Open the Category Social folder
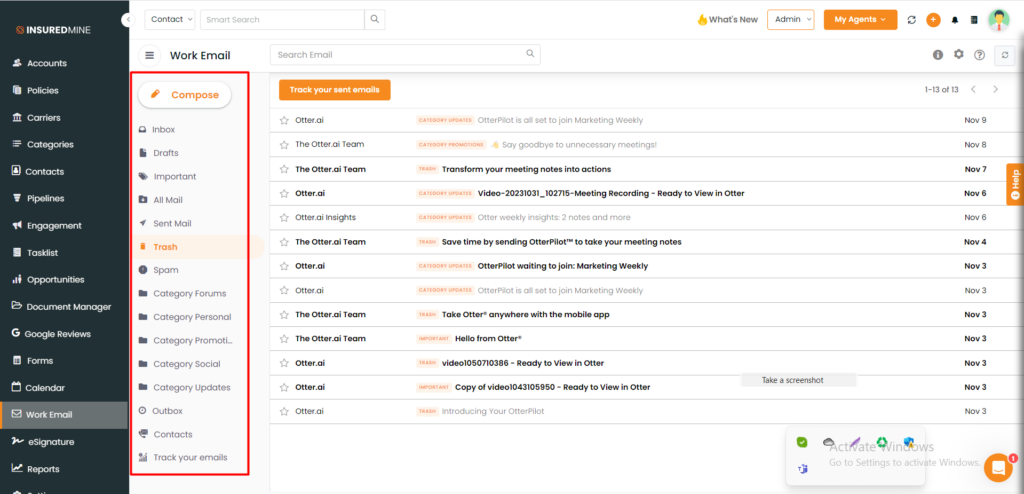 tap(180, 364)
